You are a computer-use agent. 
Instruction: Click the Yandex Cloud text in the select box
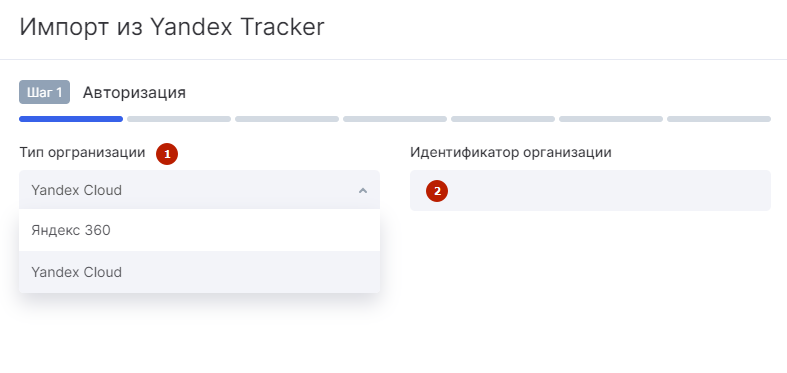(x=76, y=190)
